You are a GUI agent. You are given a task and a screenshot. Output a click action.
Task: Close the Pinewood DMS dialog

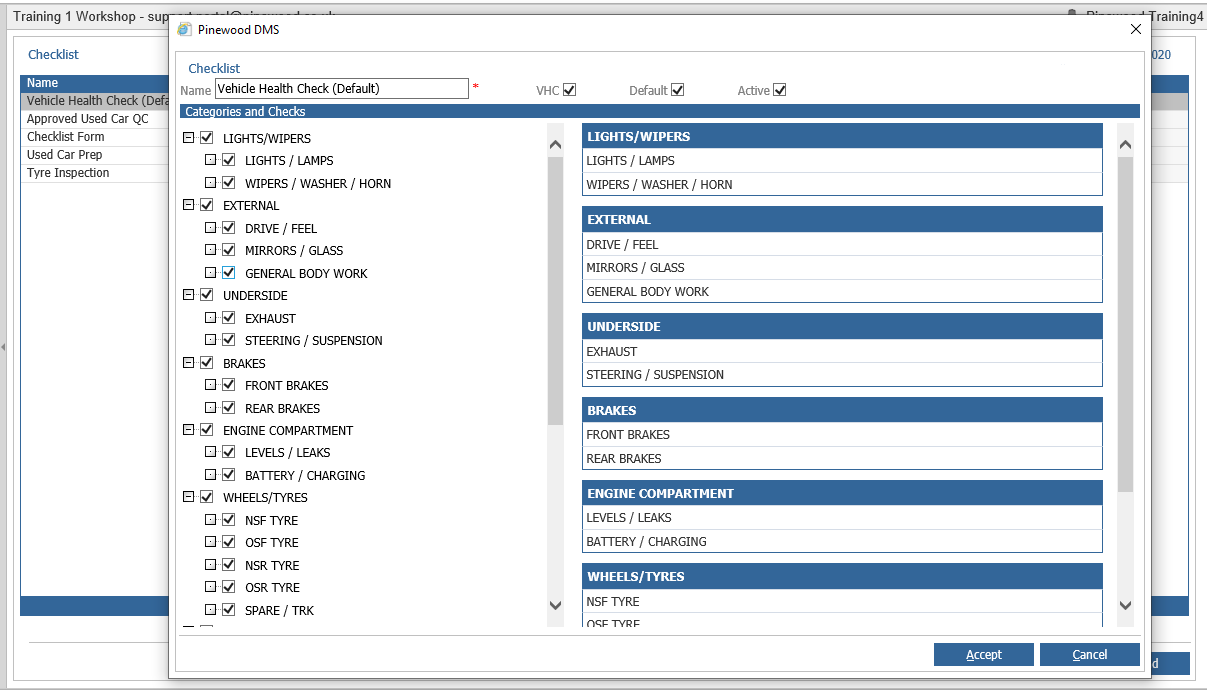[1135, 29]
